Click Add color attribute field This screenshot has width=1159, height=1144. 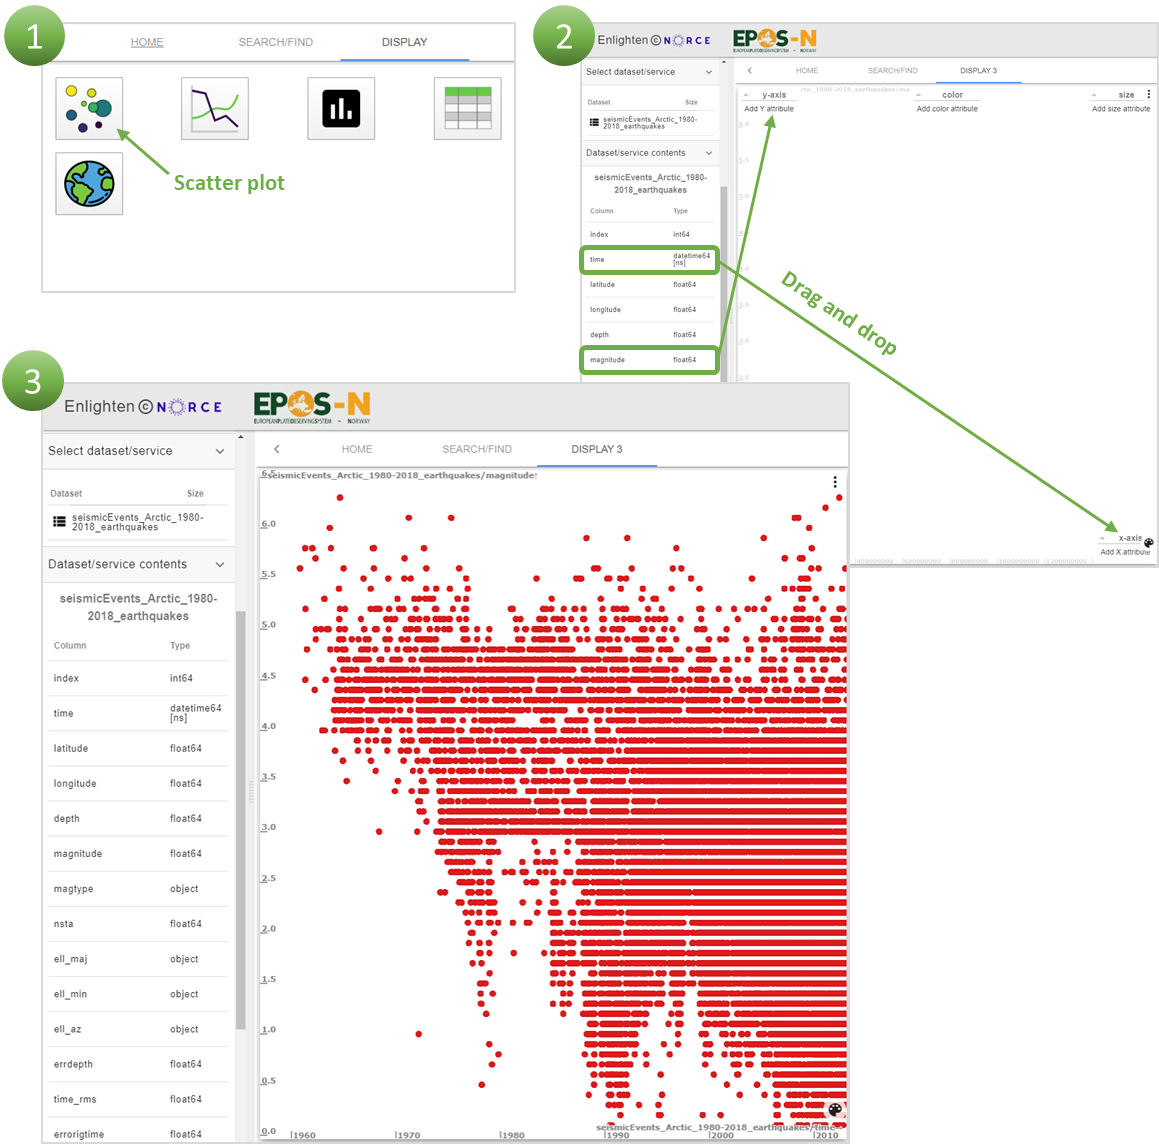click(947, 109)
